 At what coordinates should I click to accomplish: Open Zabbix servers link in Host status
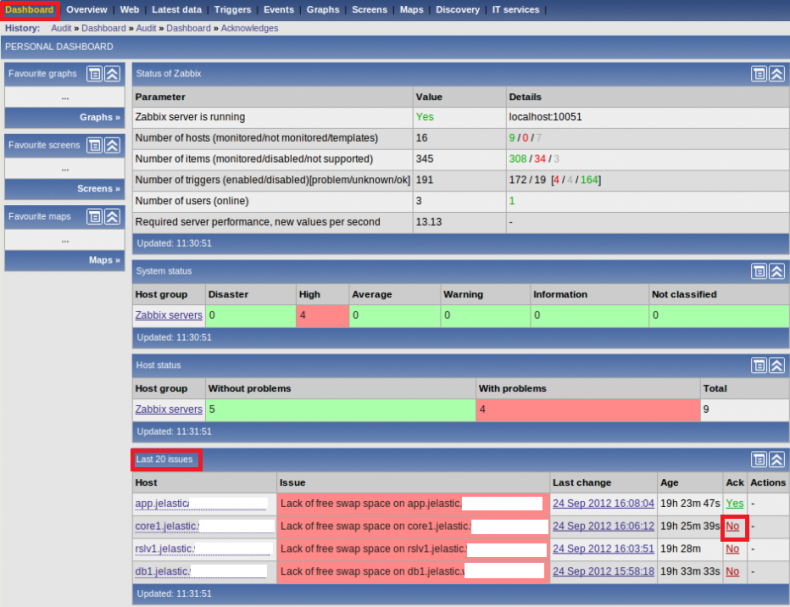168,409
